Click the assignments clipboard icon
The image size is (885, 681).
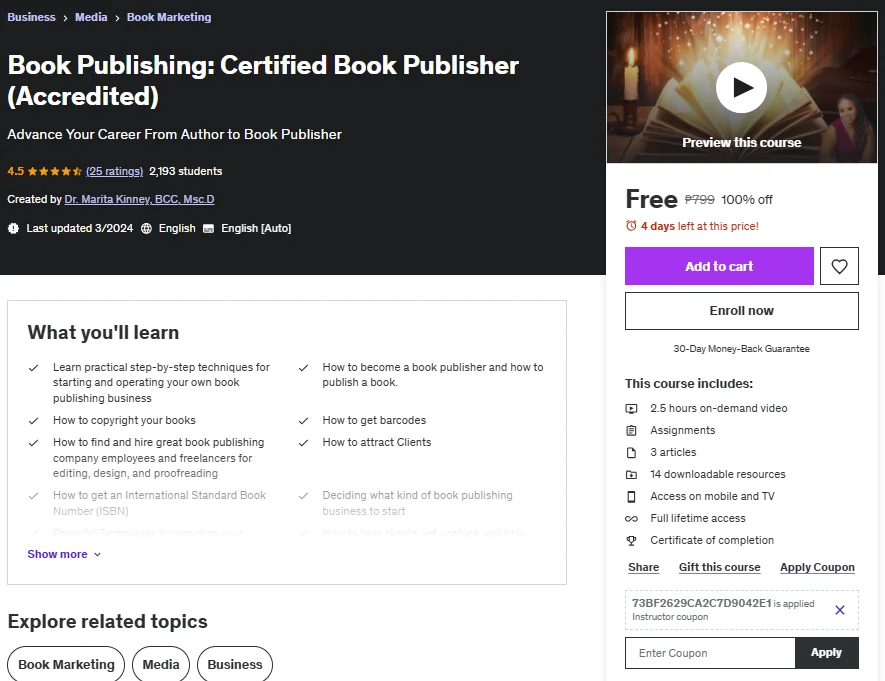[x=631, y=430]
